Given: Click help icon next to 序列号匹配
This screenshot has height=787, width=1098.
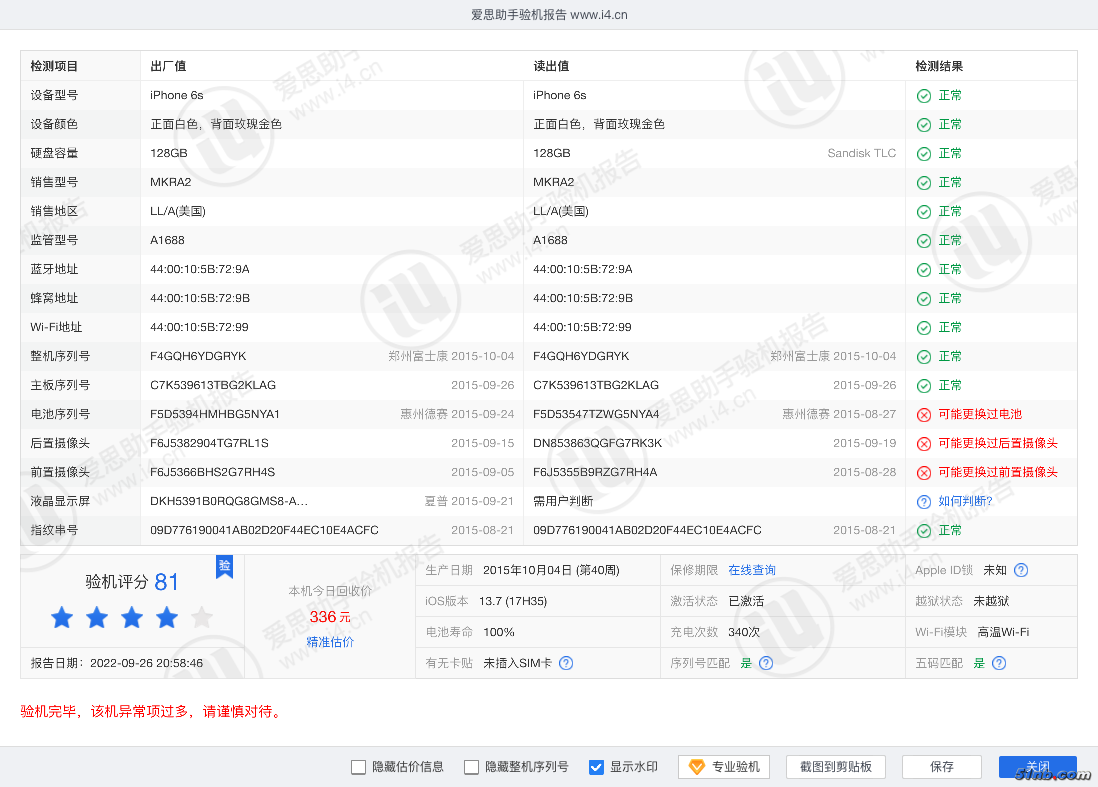Looking at the screenshot, I should 766,663.
